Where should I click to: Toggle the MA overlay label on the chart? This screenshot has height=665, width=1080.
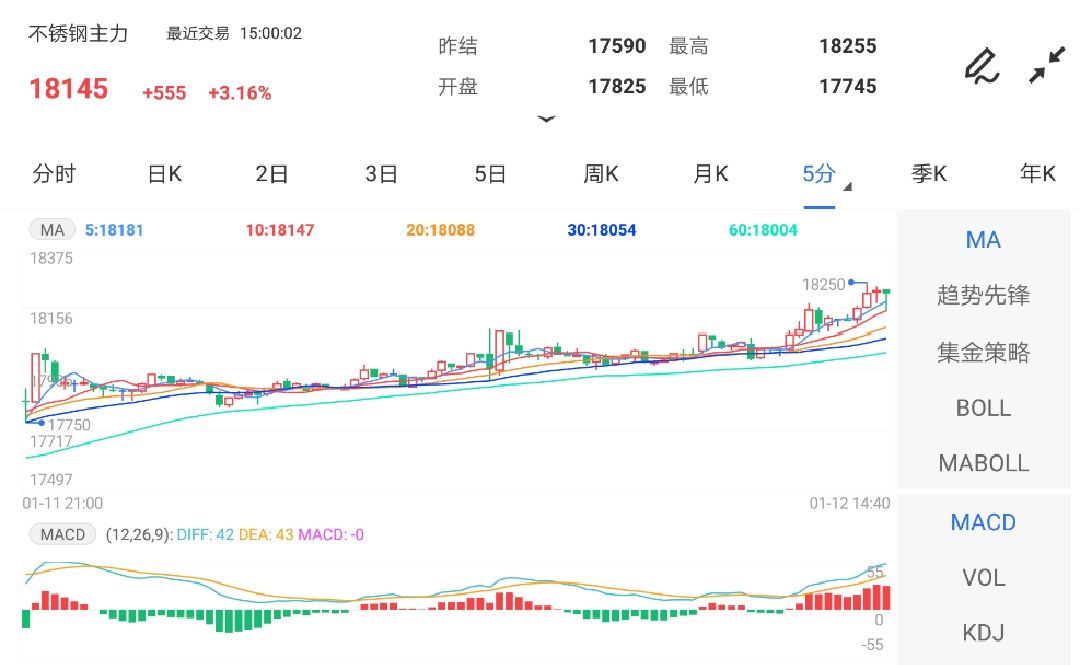52,229
